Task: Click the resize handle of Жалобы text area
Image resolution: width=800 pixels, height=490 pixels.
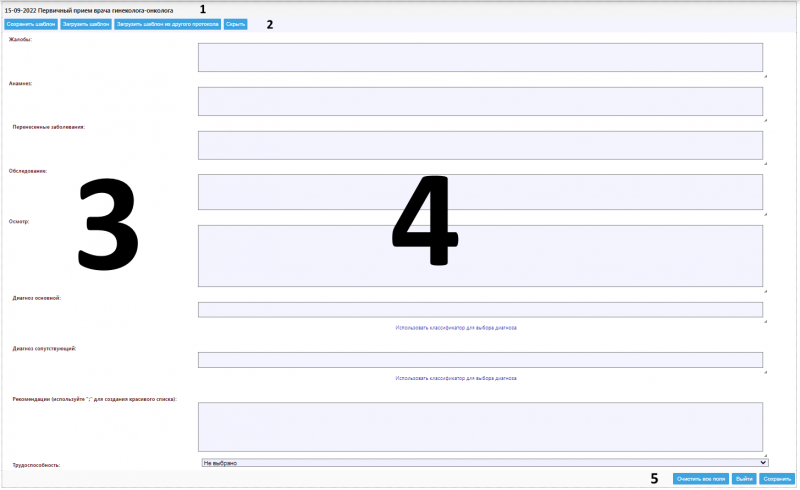Action: click(766, 75)
